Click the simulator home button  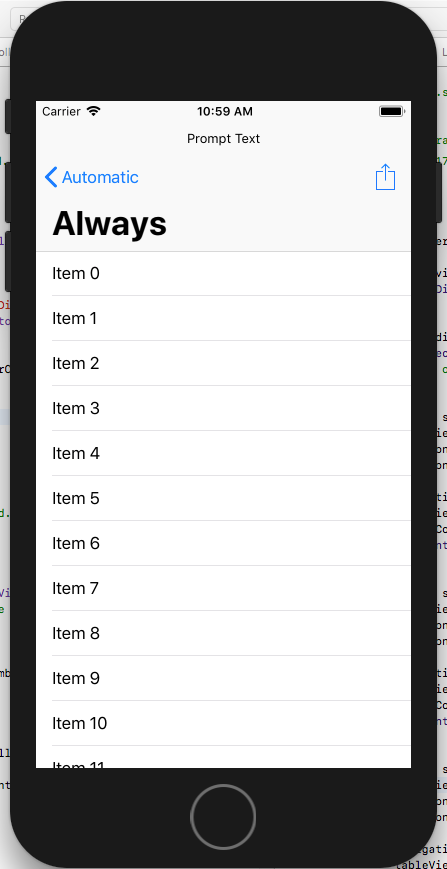click(x=223, y=817)
